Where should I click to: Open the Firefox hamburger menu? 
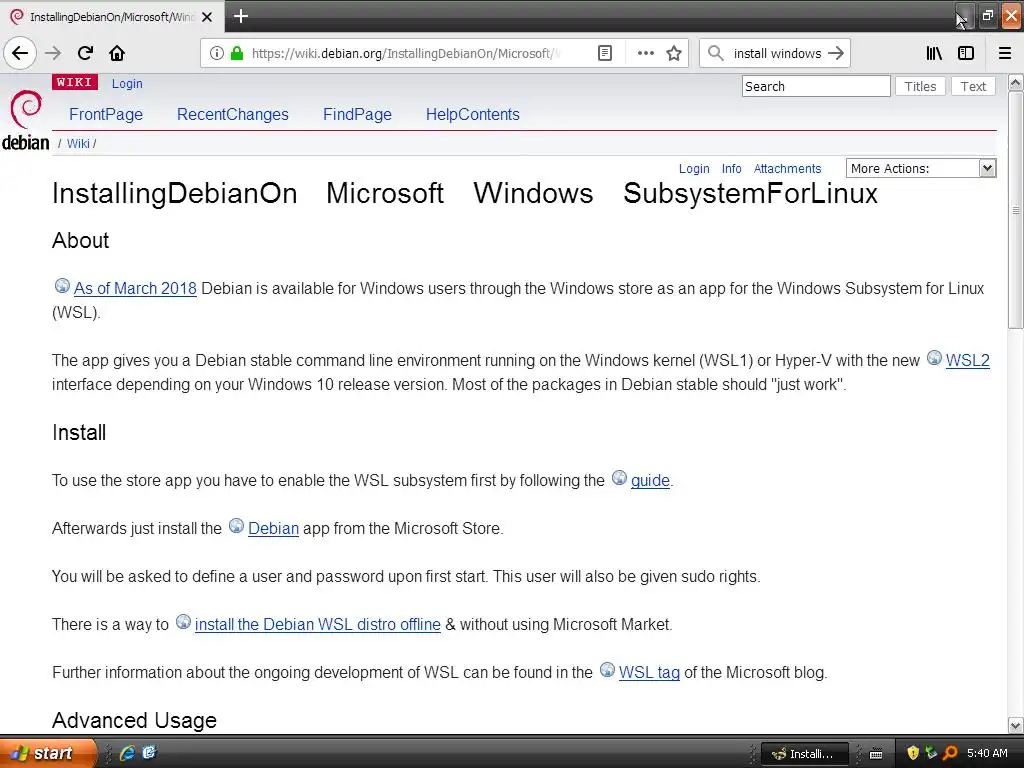1004,53
